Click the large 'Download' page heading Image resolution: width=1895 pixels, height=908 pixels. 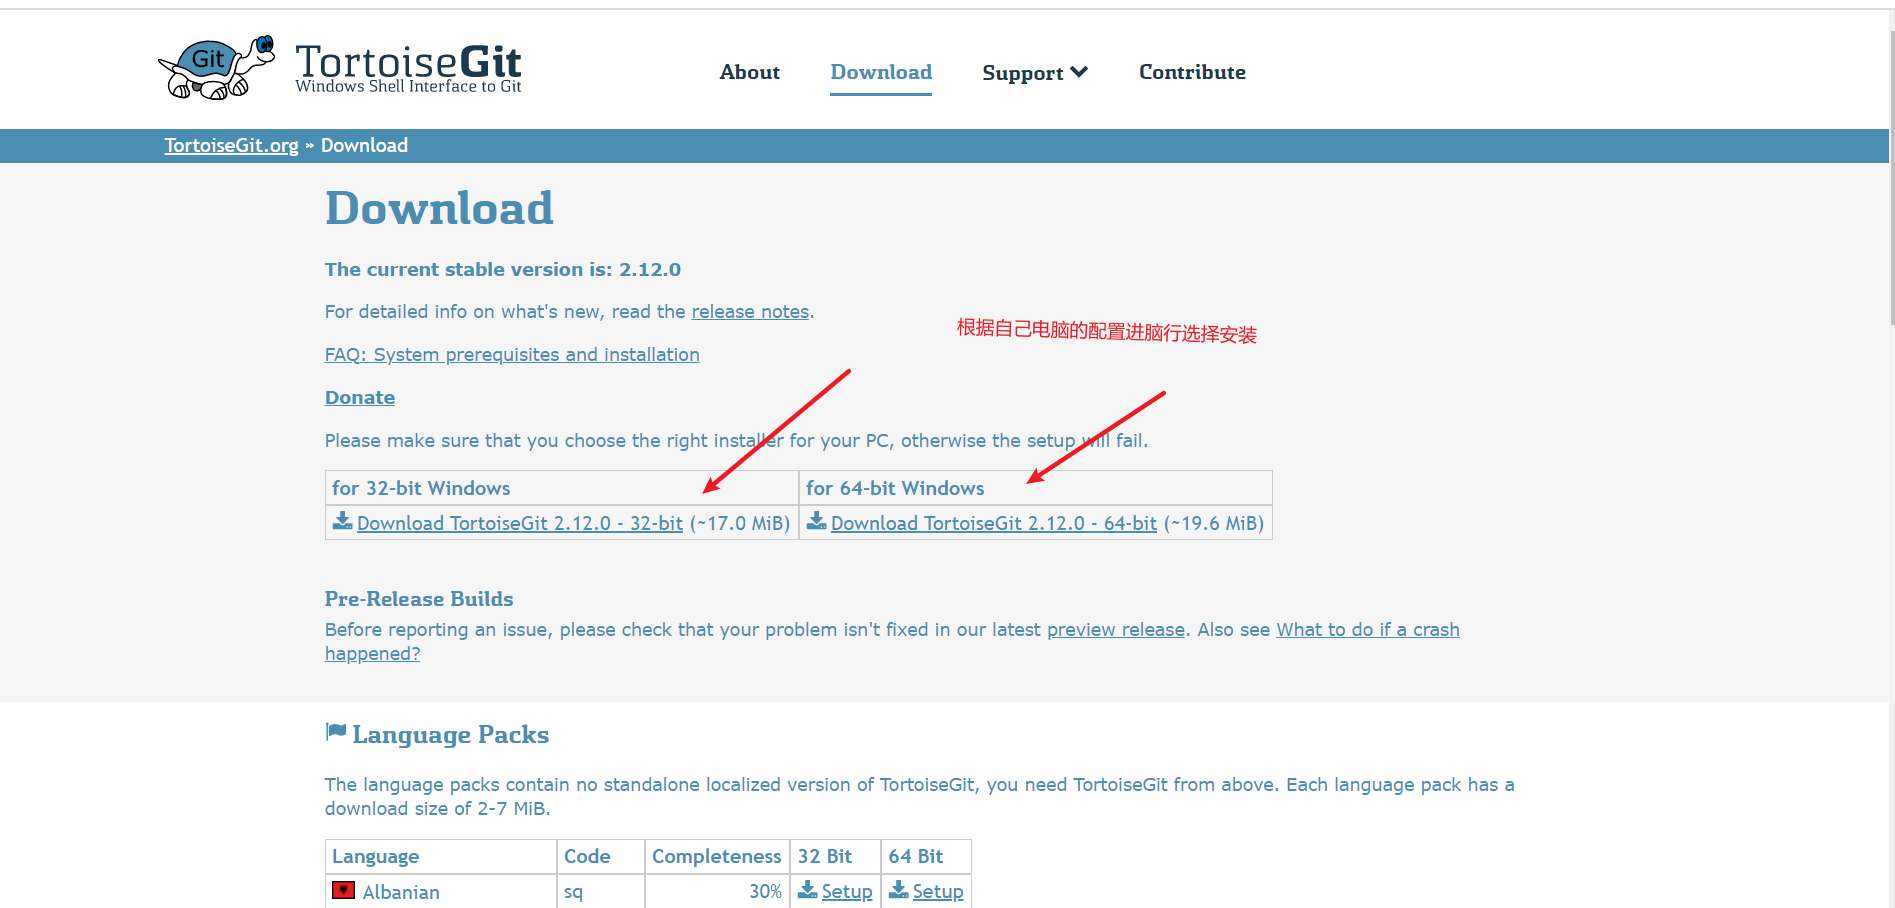(439, 209)
